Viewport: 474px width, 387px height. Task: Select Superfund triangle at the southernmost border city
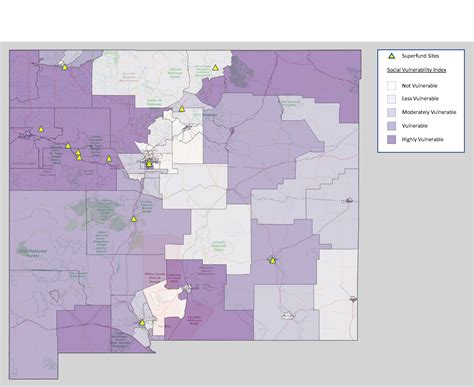(142, 322)
